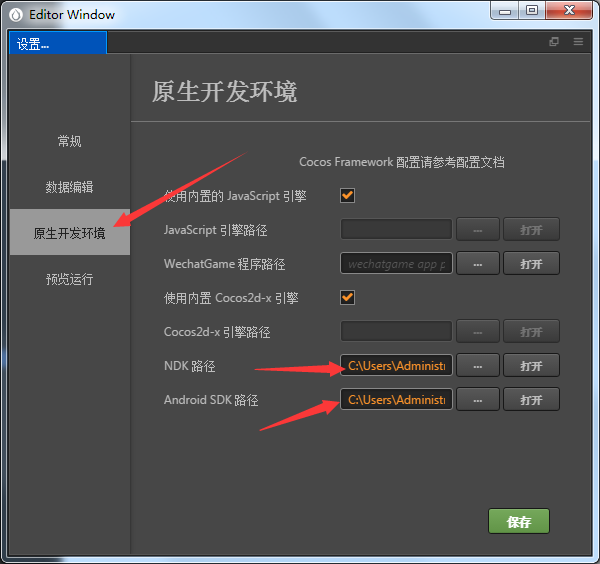Screen dimensions: 600x564
Task: Click 打开 next to Android SDK path
Action: (531, 399)
